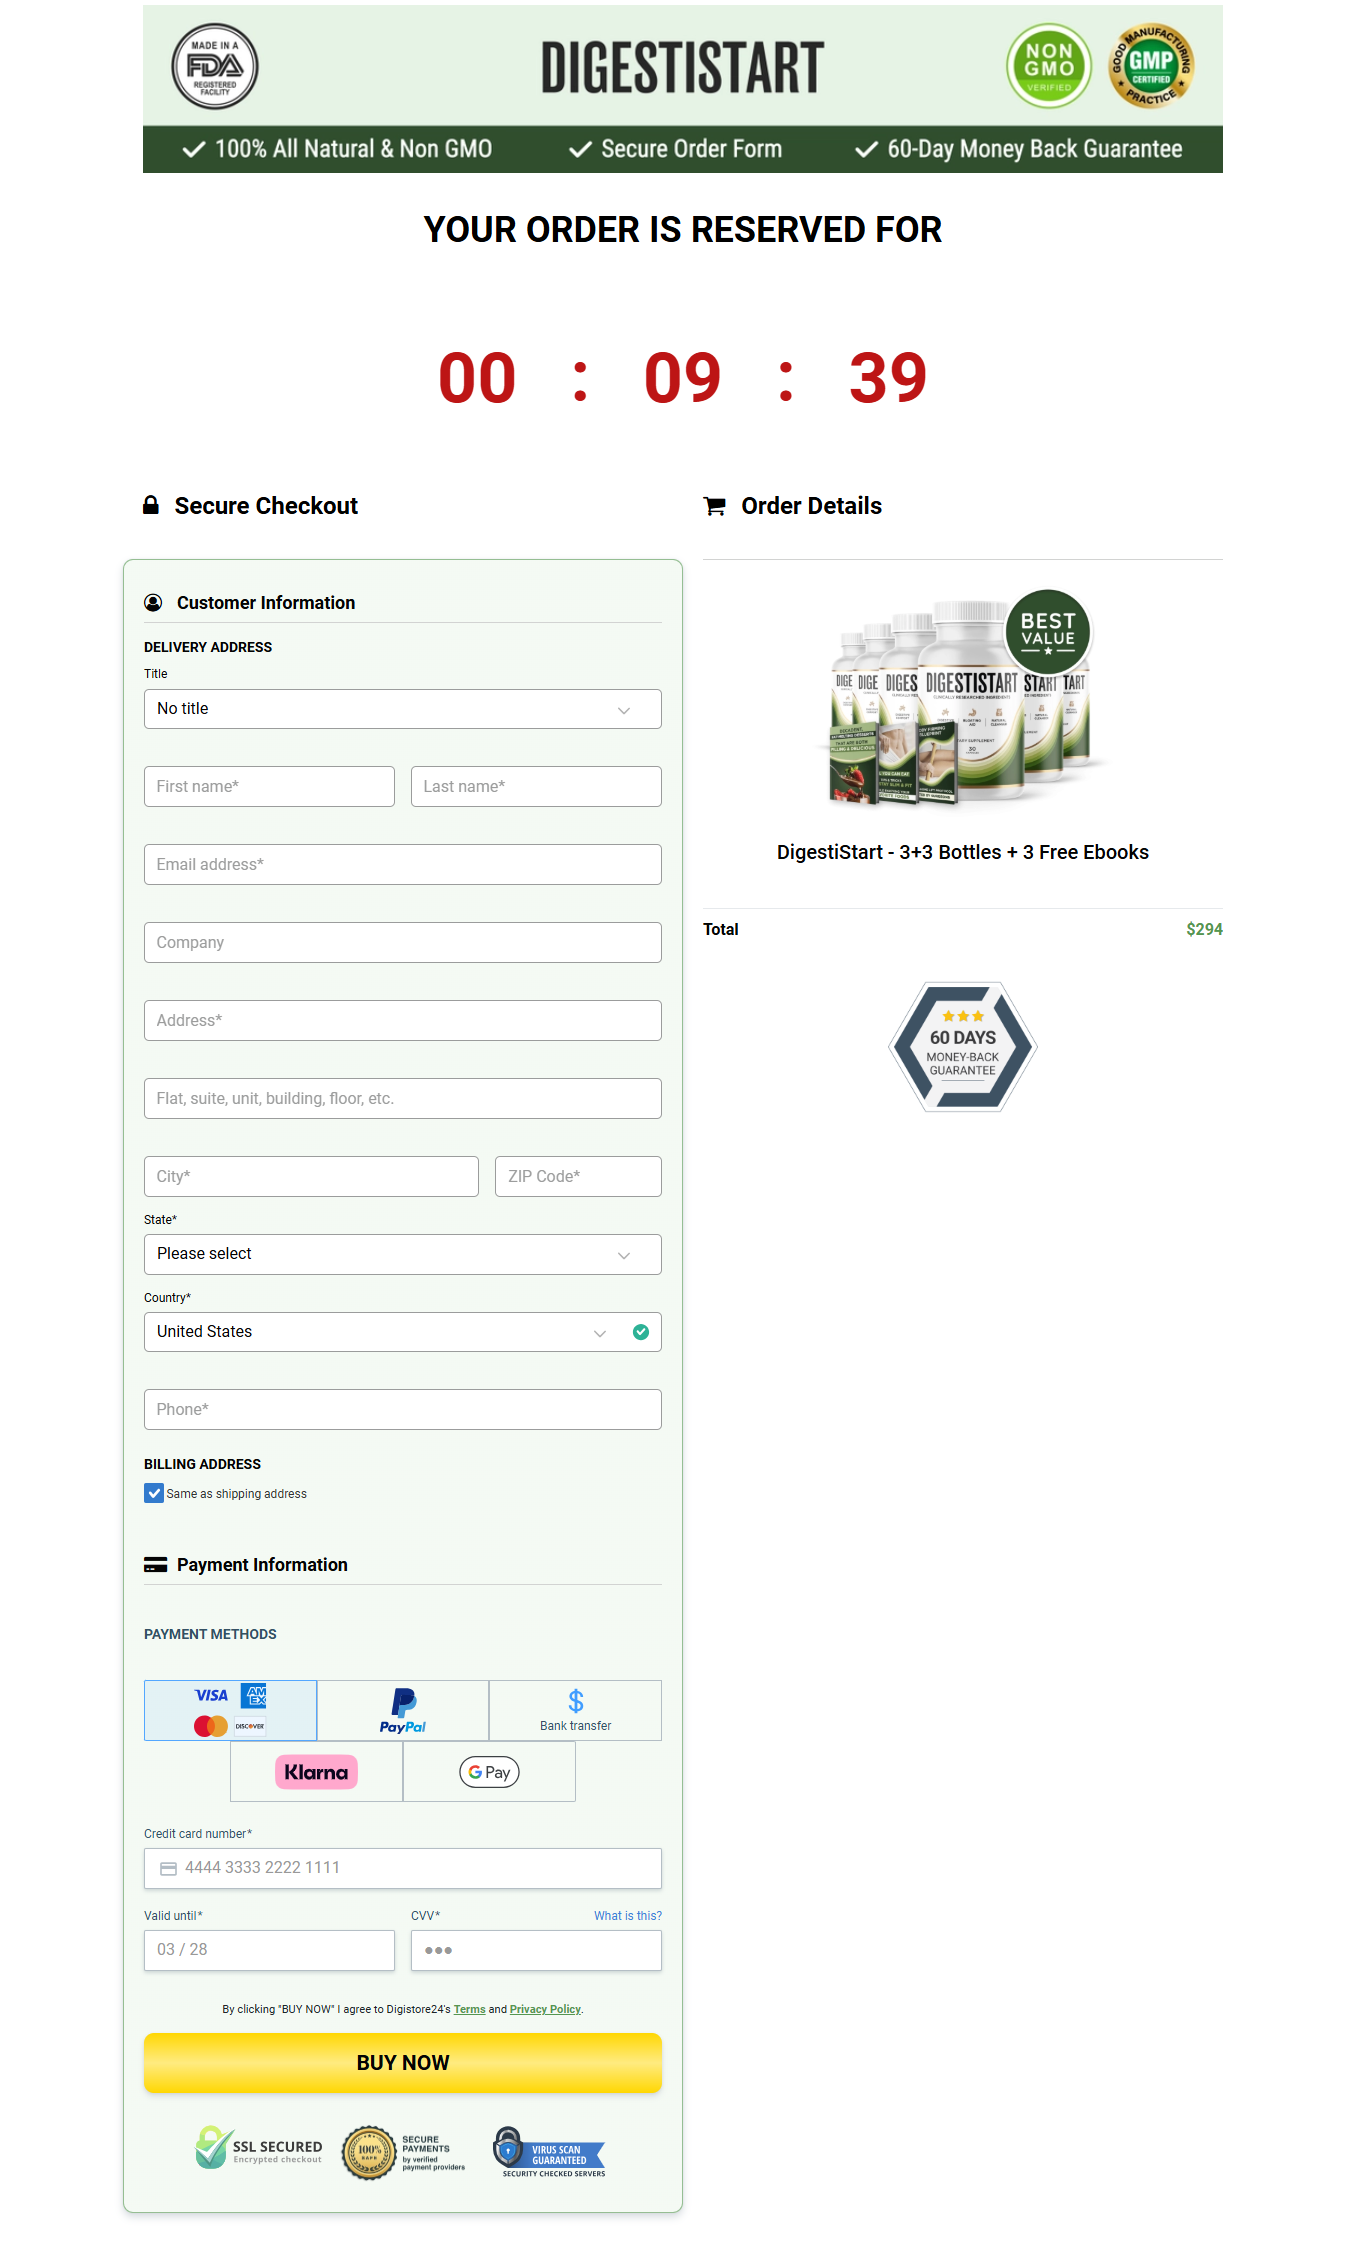
Task: Click the DigestiStart bottles product image
Action: [962, 700]
